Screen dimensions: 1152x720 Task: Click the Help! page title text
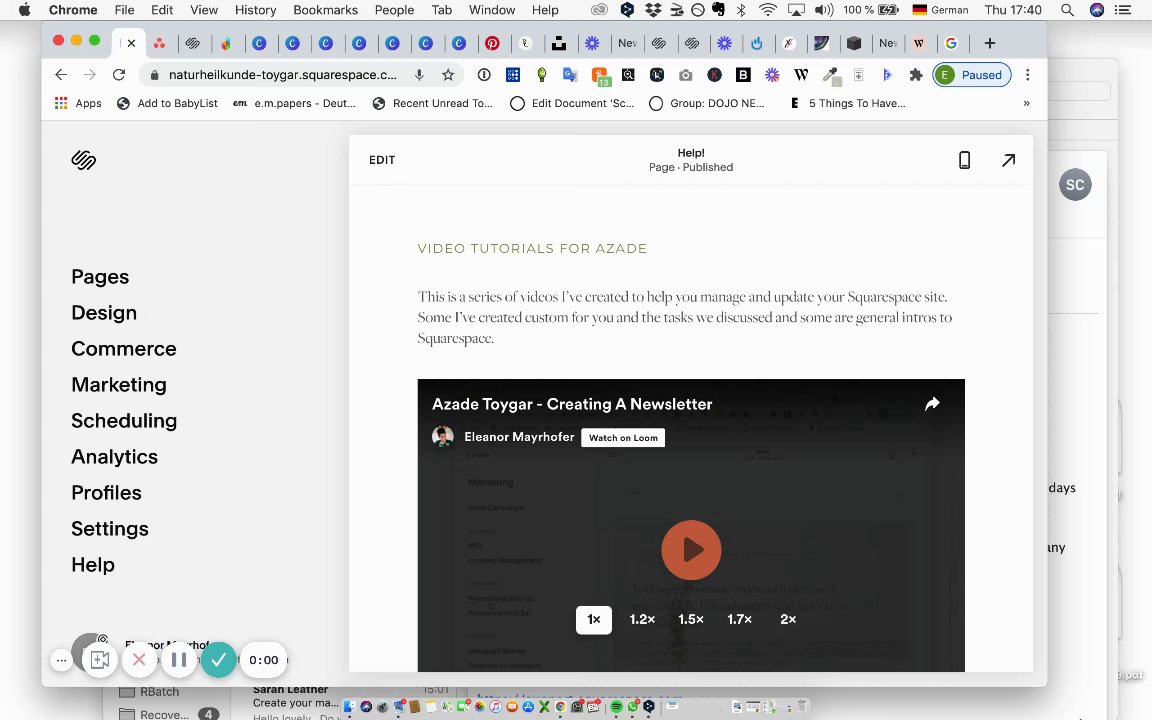[x=691, y=153]
